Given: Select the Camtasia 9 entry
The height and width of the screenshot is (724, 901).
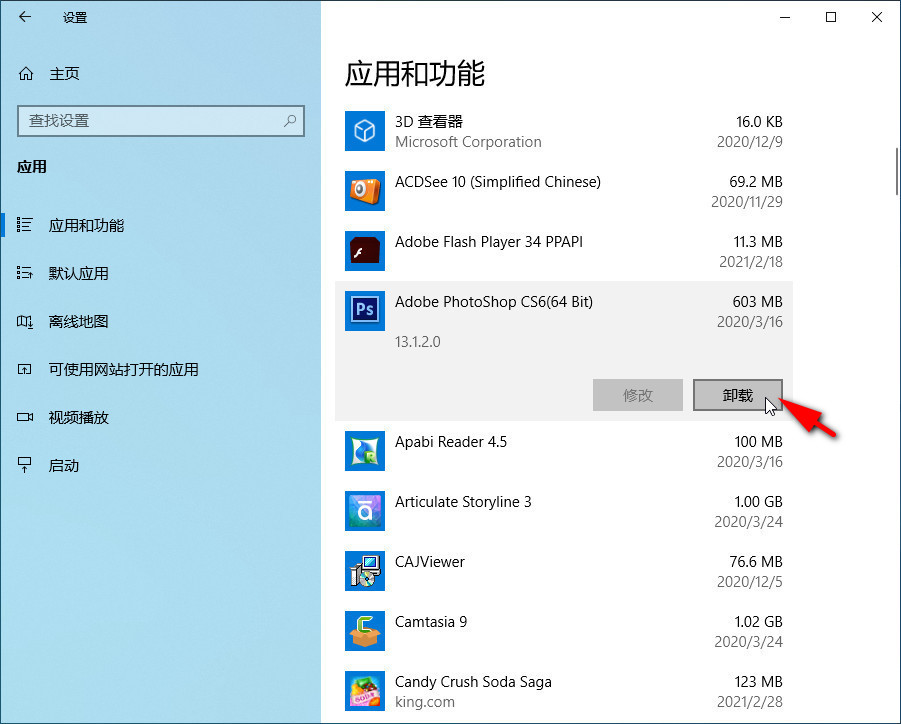Looking at the screenshot, I should (x=431, y=622).
